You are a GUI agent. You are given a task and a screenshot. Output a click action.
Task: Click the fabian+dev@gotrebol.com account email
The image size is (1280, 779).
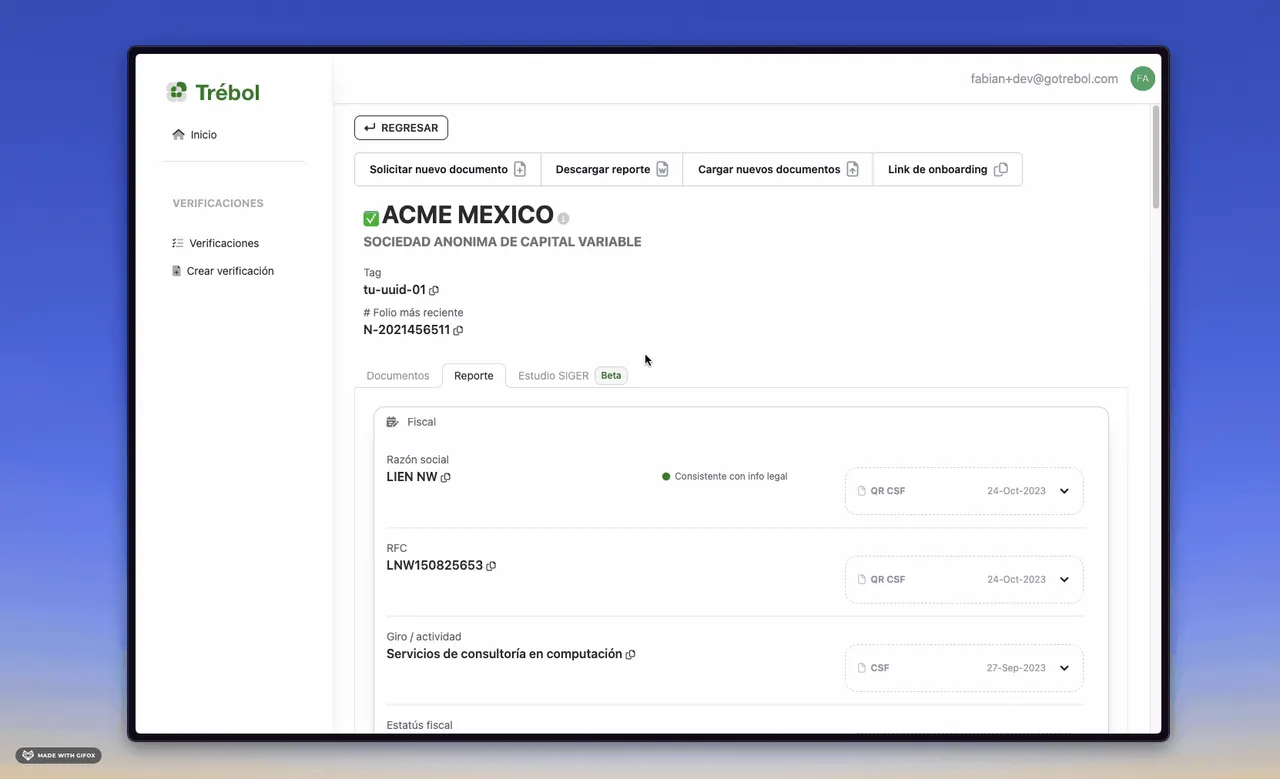[x=1044, y=79]
